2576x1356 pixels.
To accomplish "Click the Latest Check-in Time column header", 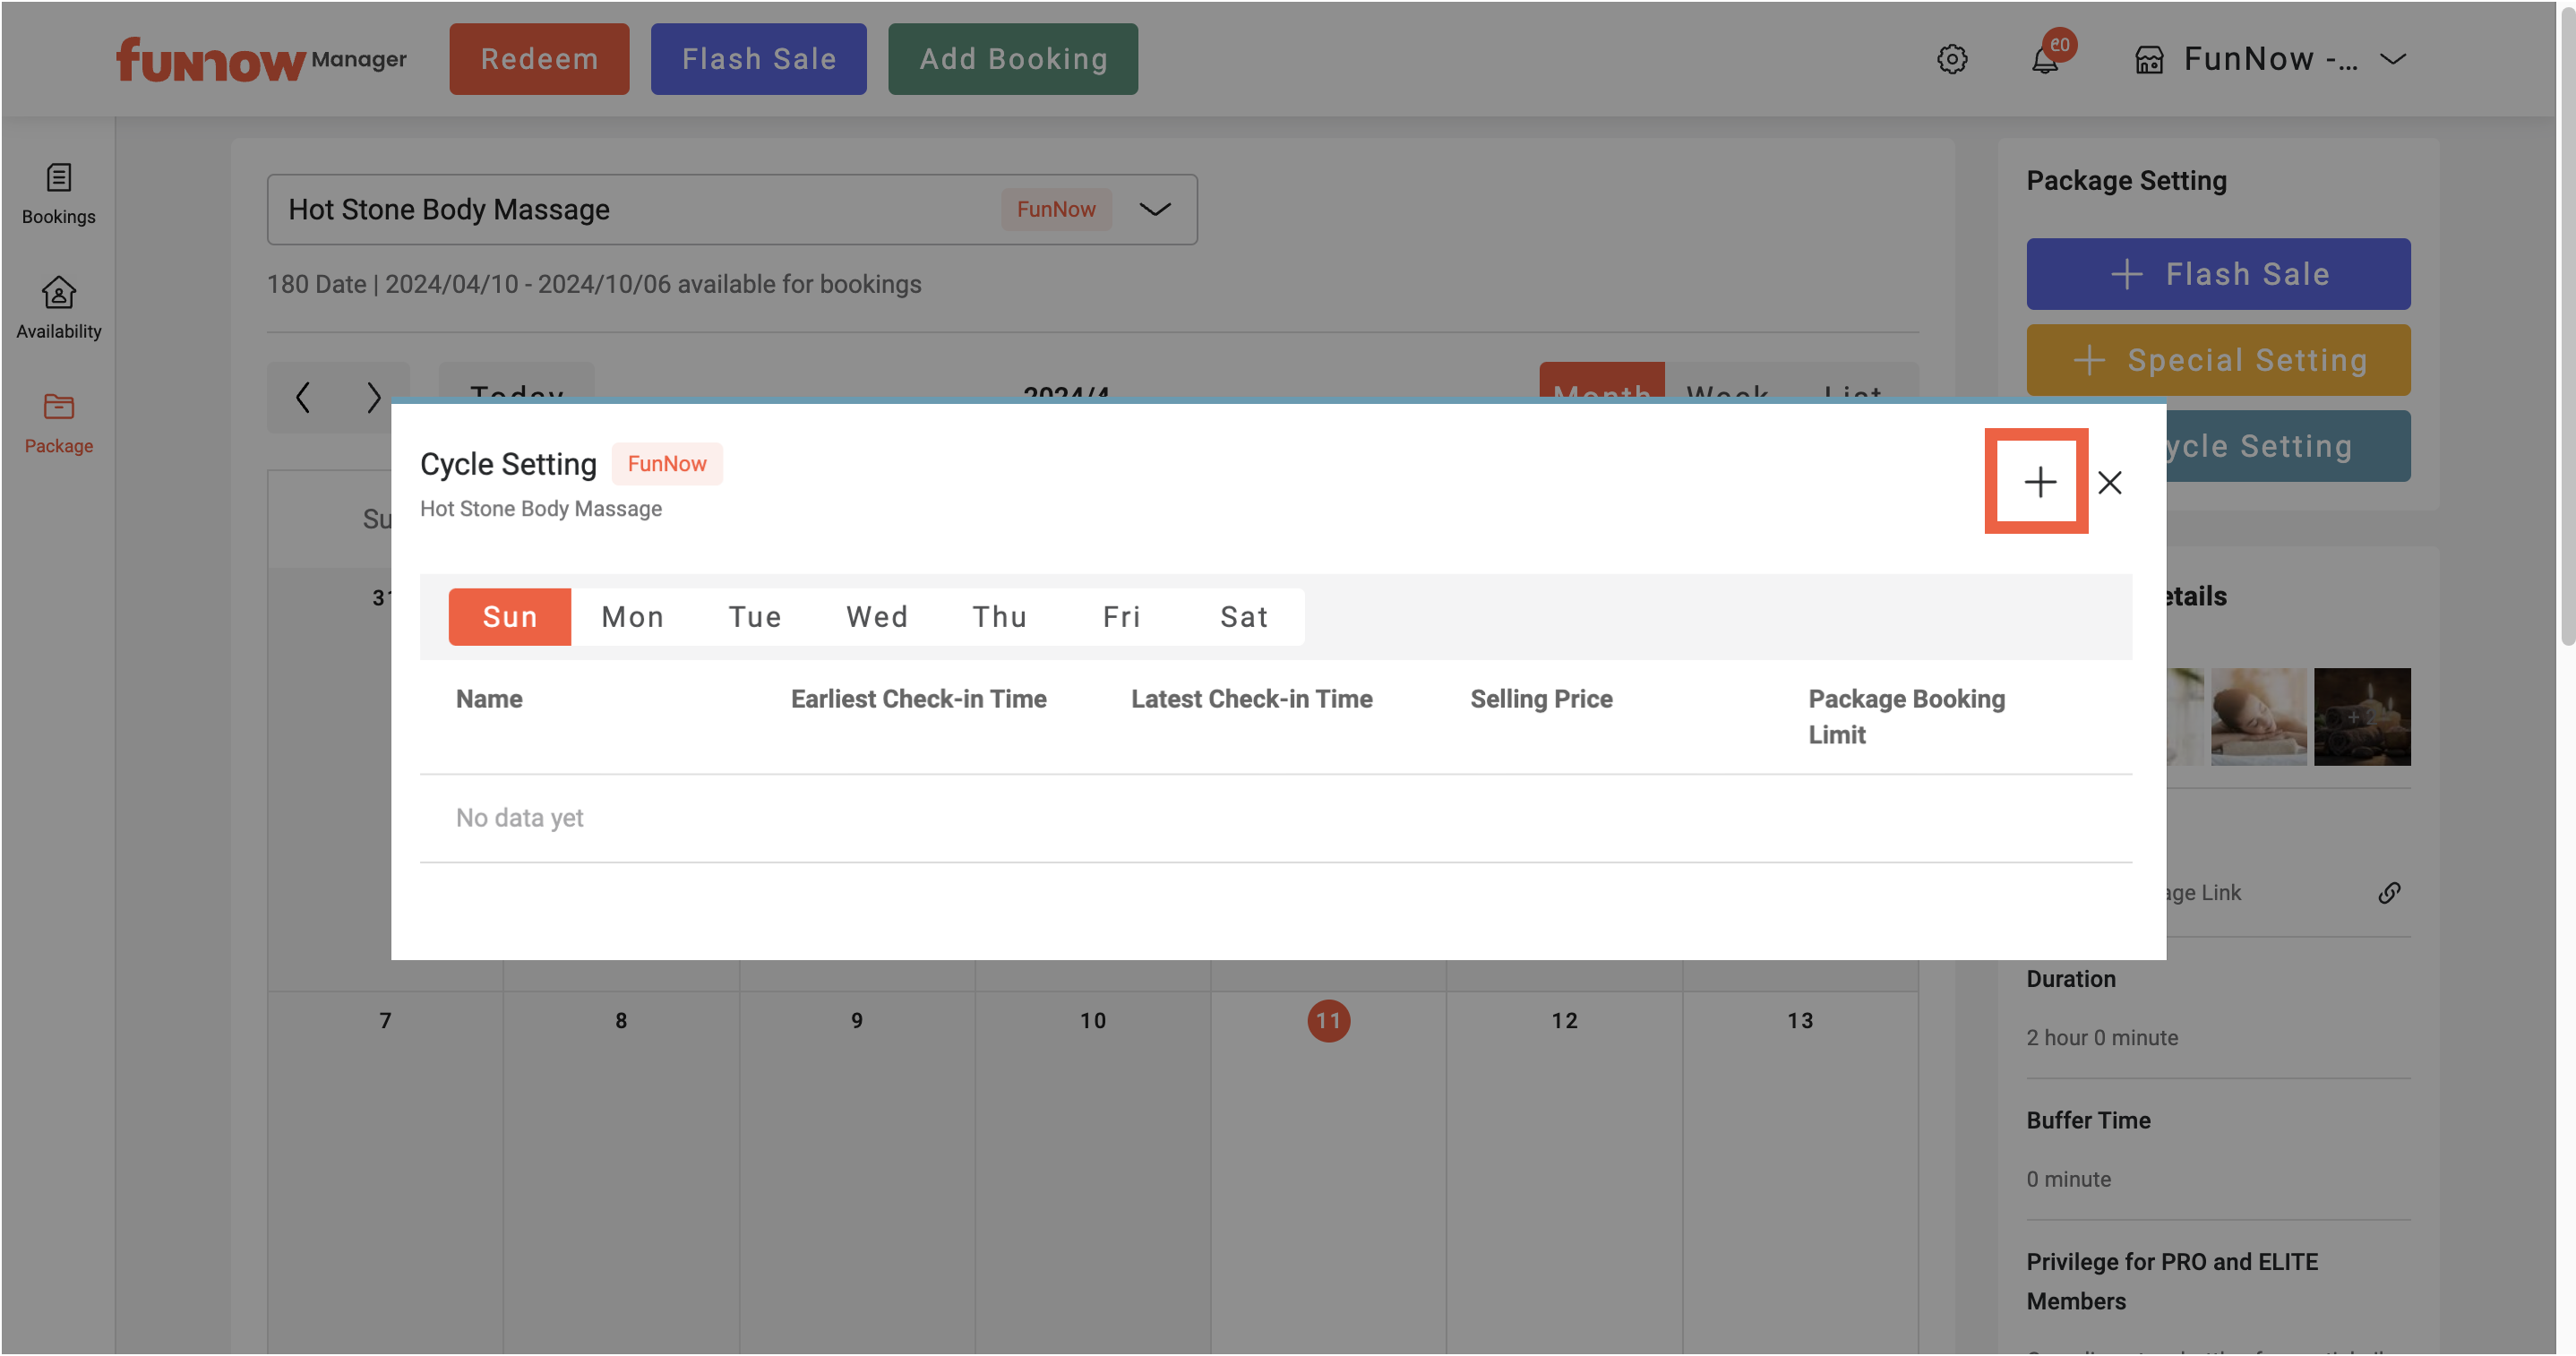I will 1251,699.
